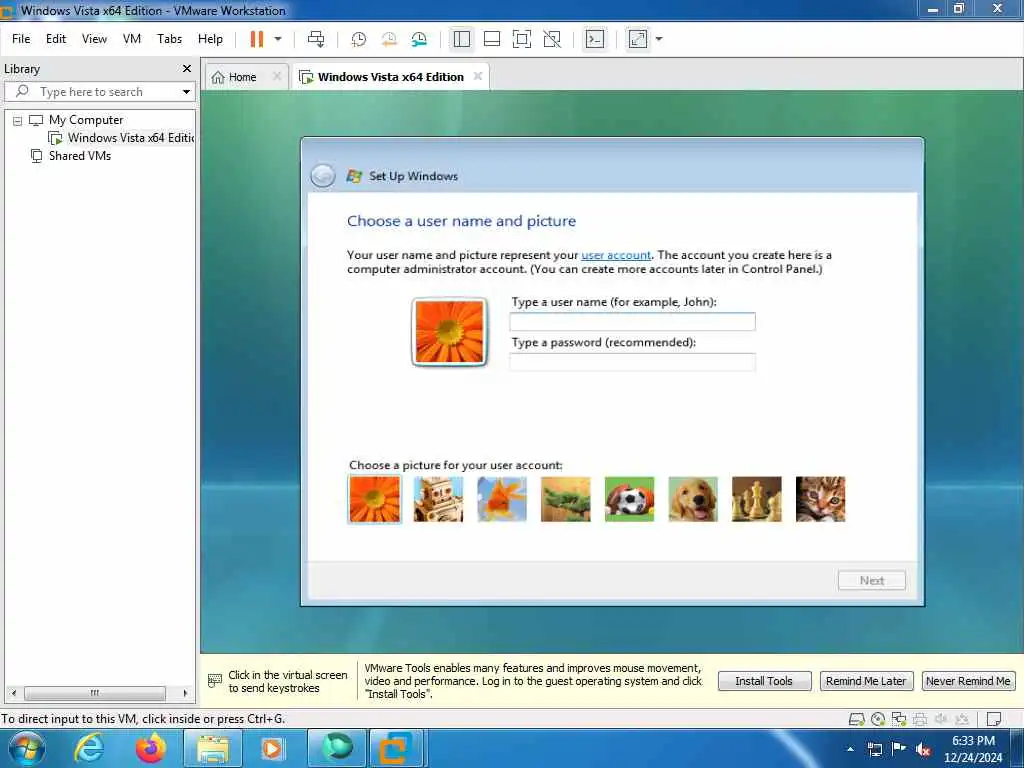Pause the VM with the orange suspend button
This screenshot has width=1024, height=768.
257,39
